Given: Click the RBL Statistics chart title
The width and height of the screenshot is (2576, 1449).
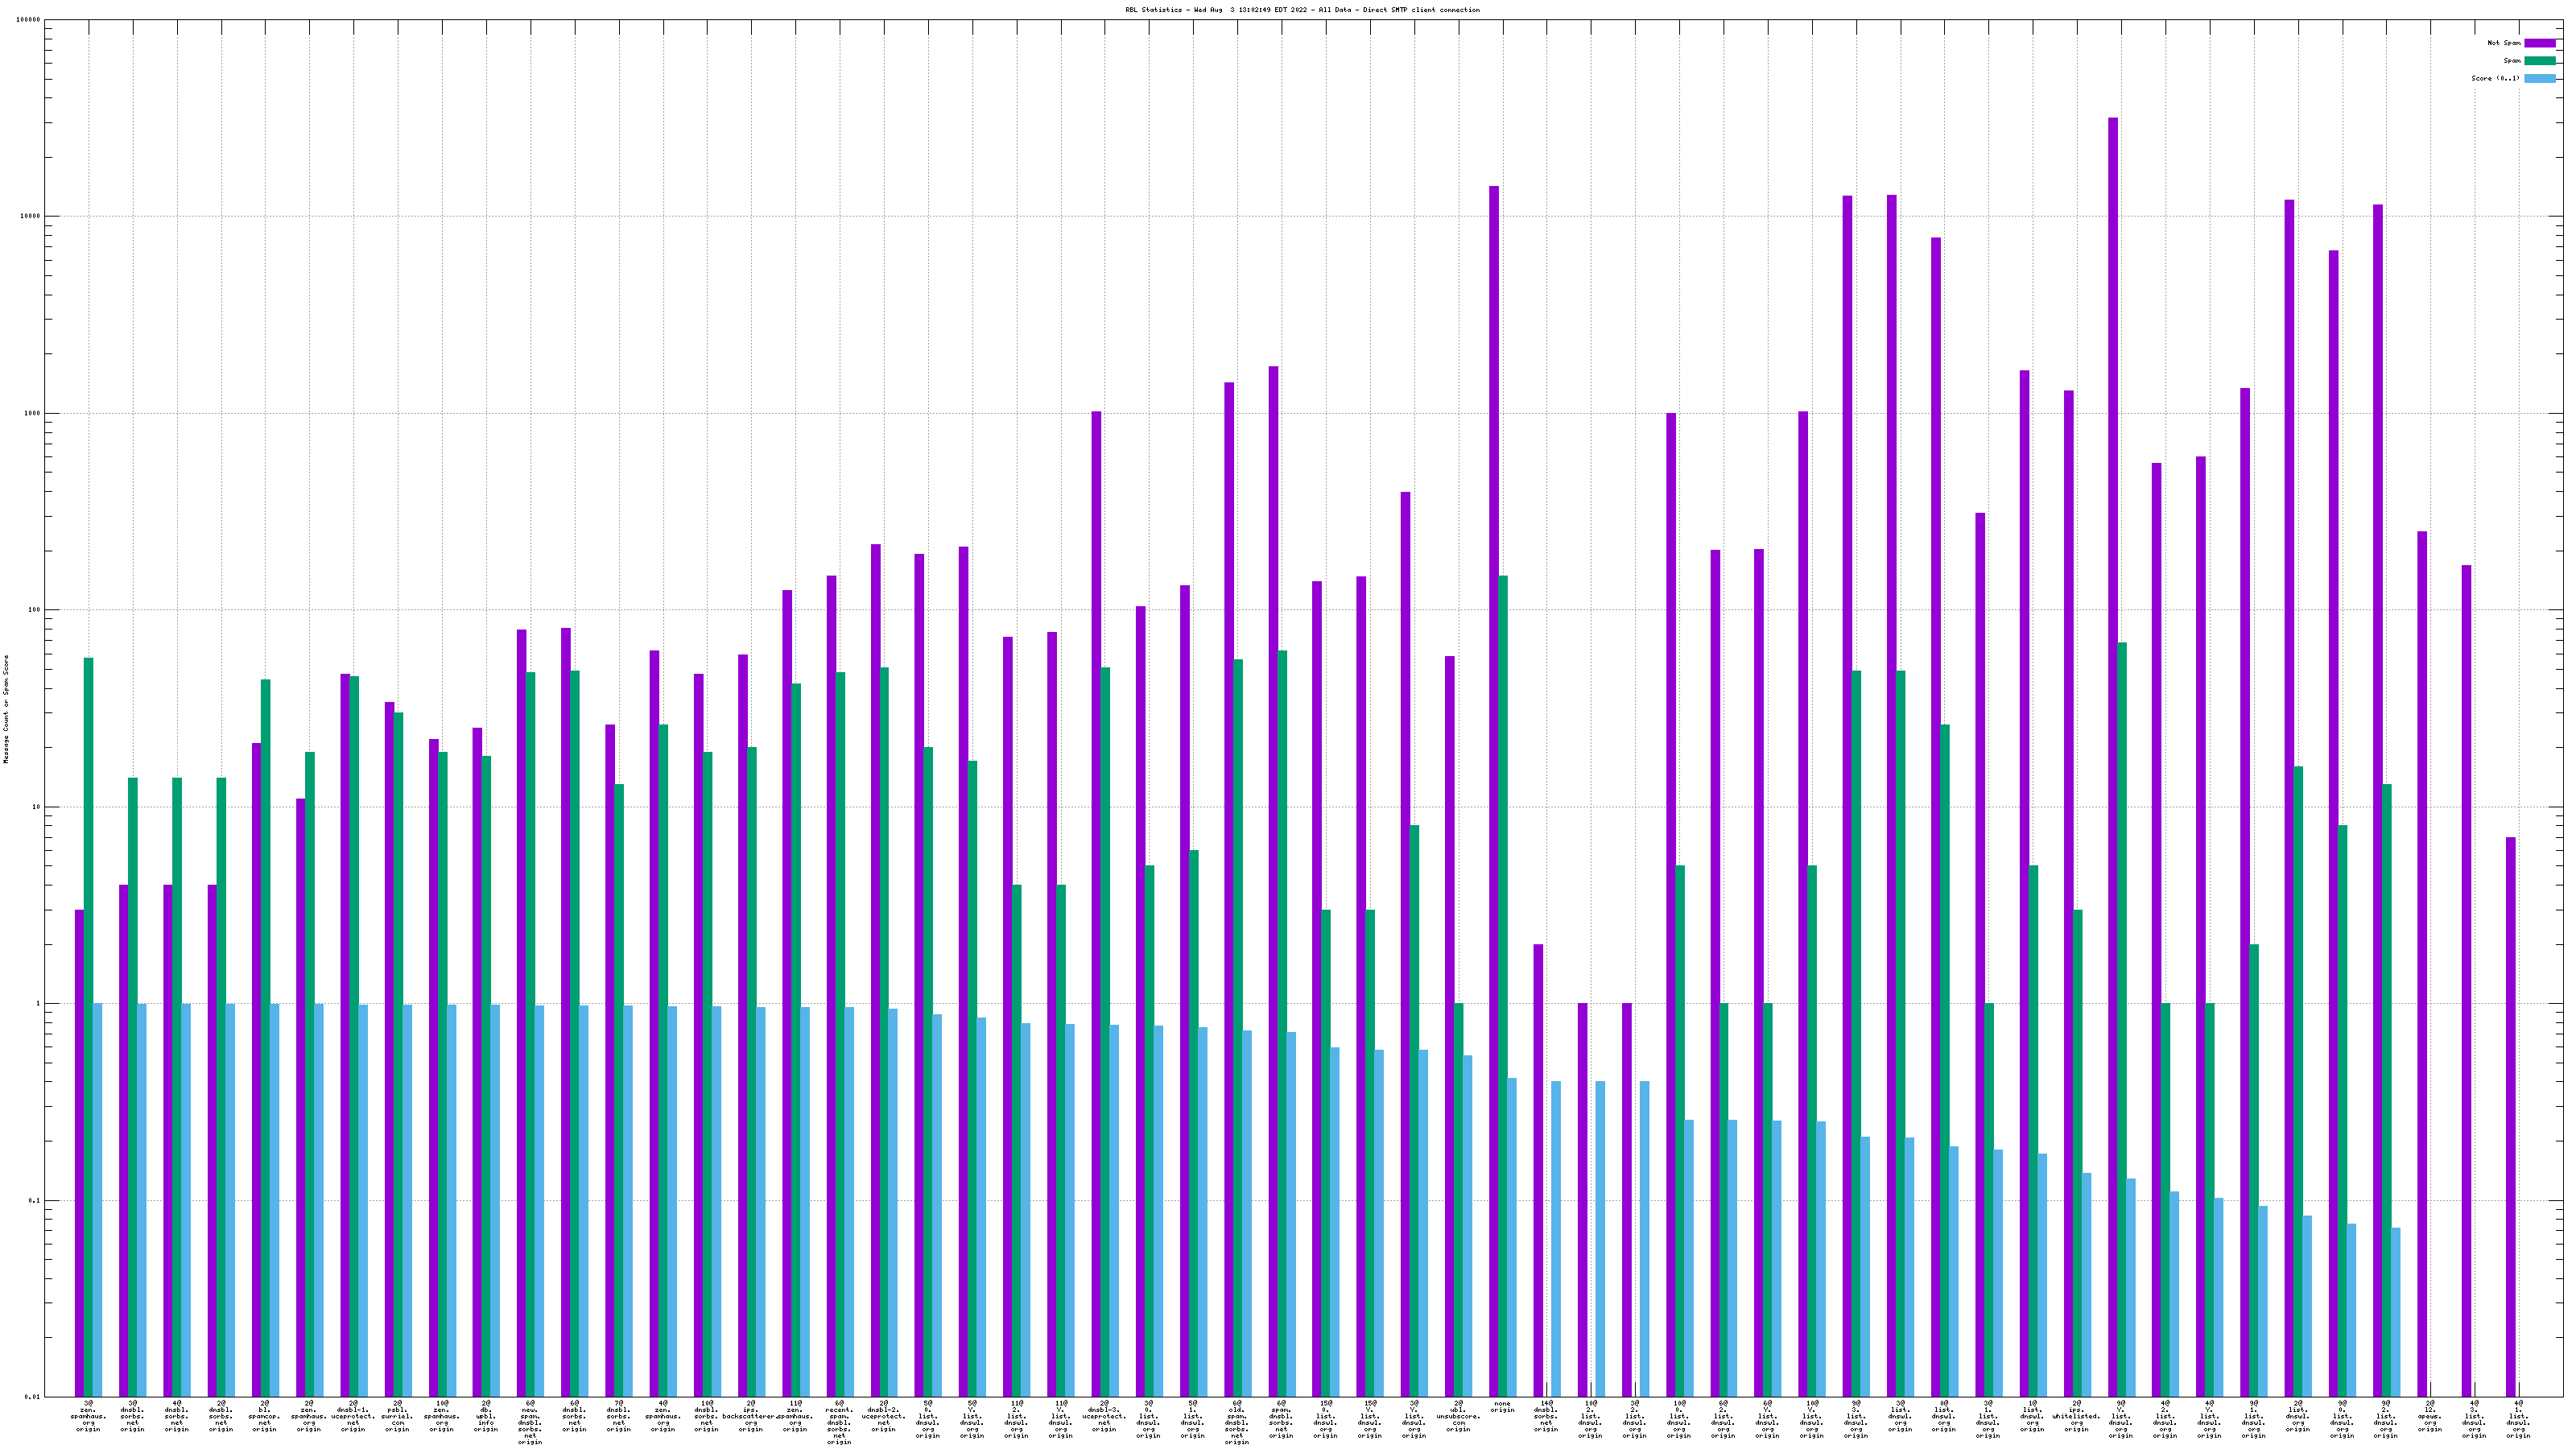Looking at the screenshot, I should click(1302, 10).
